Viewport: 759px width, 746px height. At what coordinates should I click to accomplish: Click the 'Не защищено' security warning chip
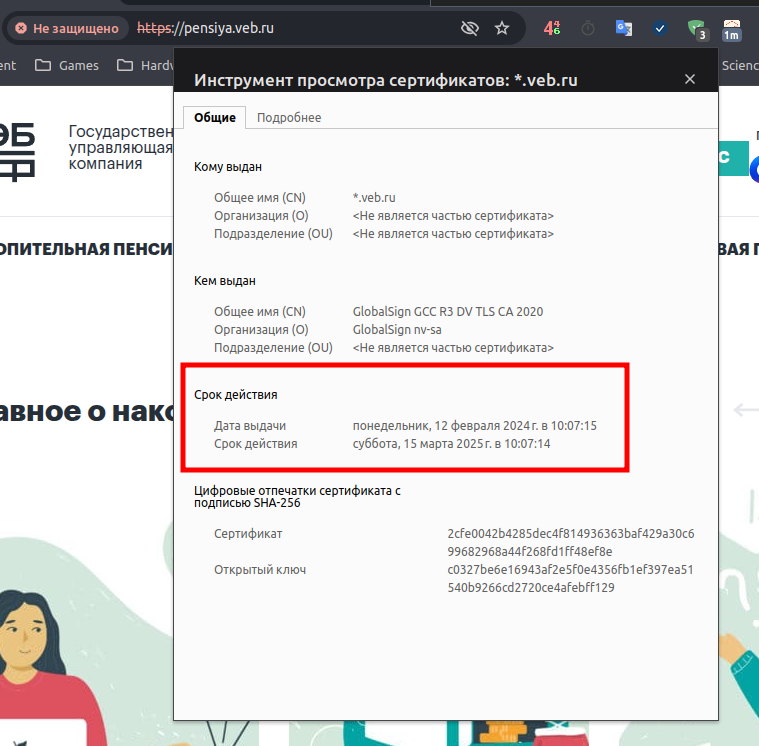[x=67, y=29]
